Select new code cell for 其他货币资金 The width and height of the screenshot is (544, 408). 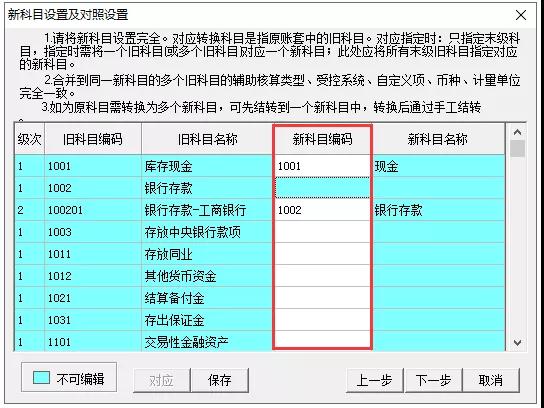322,276
